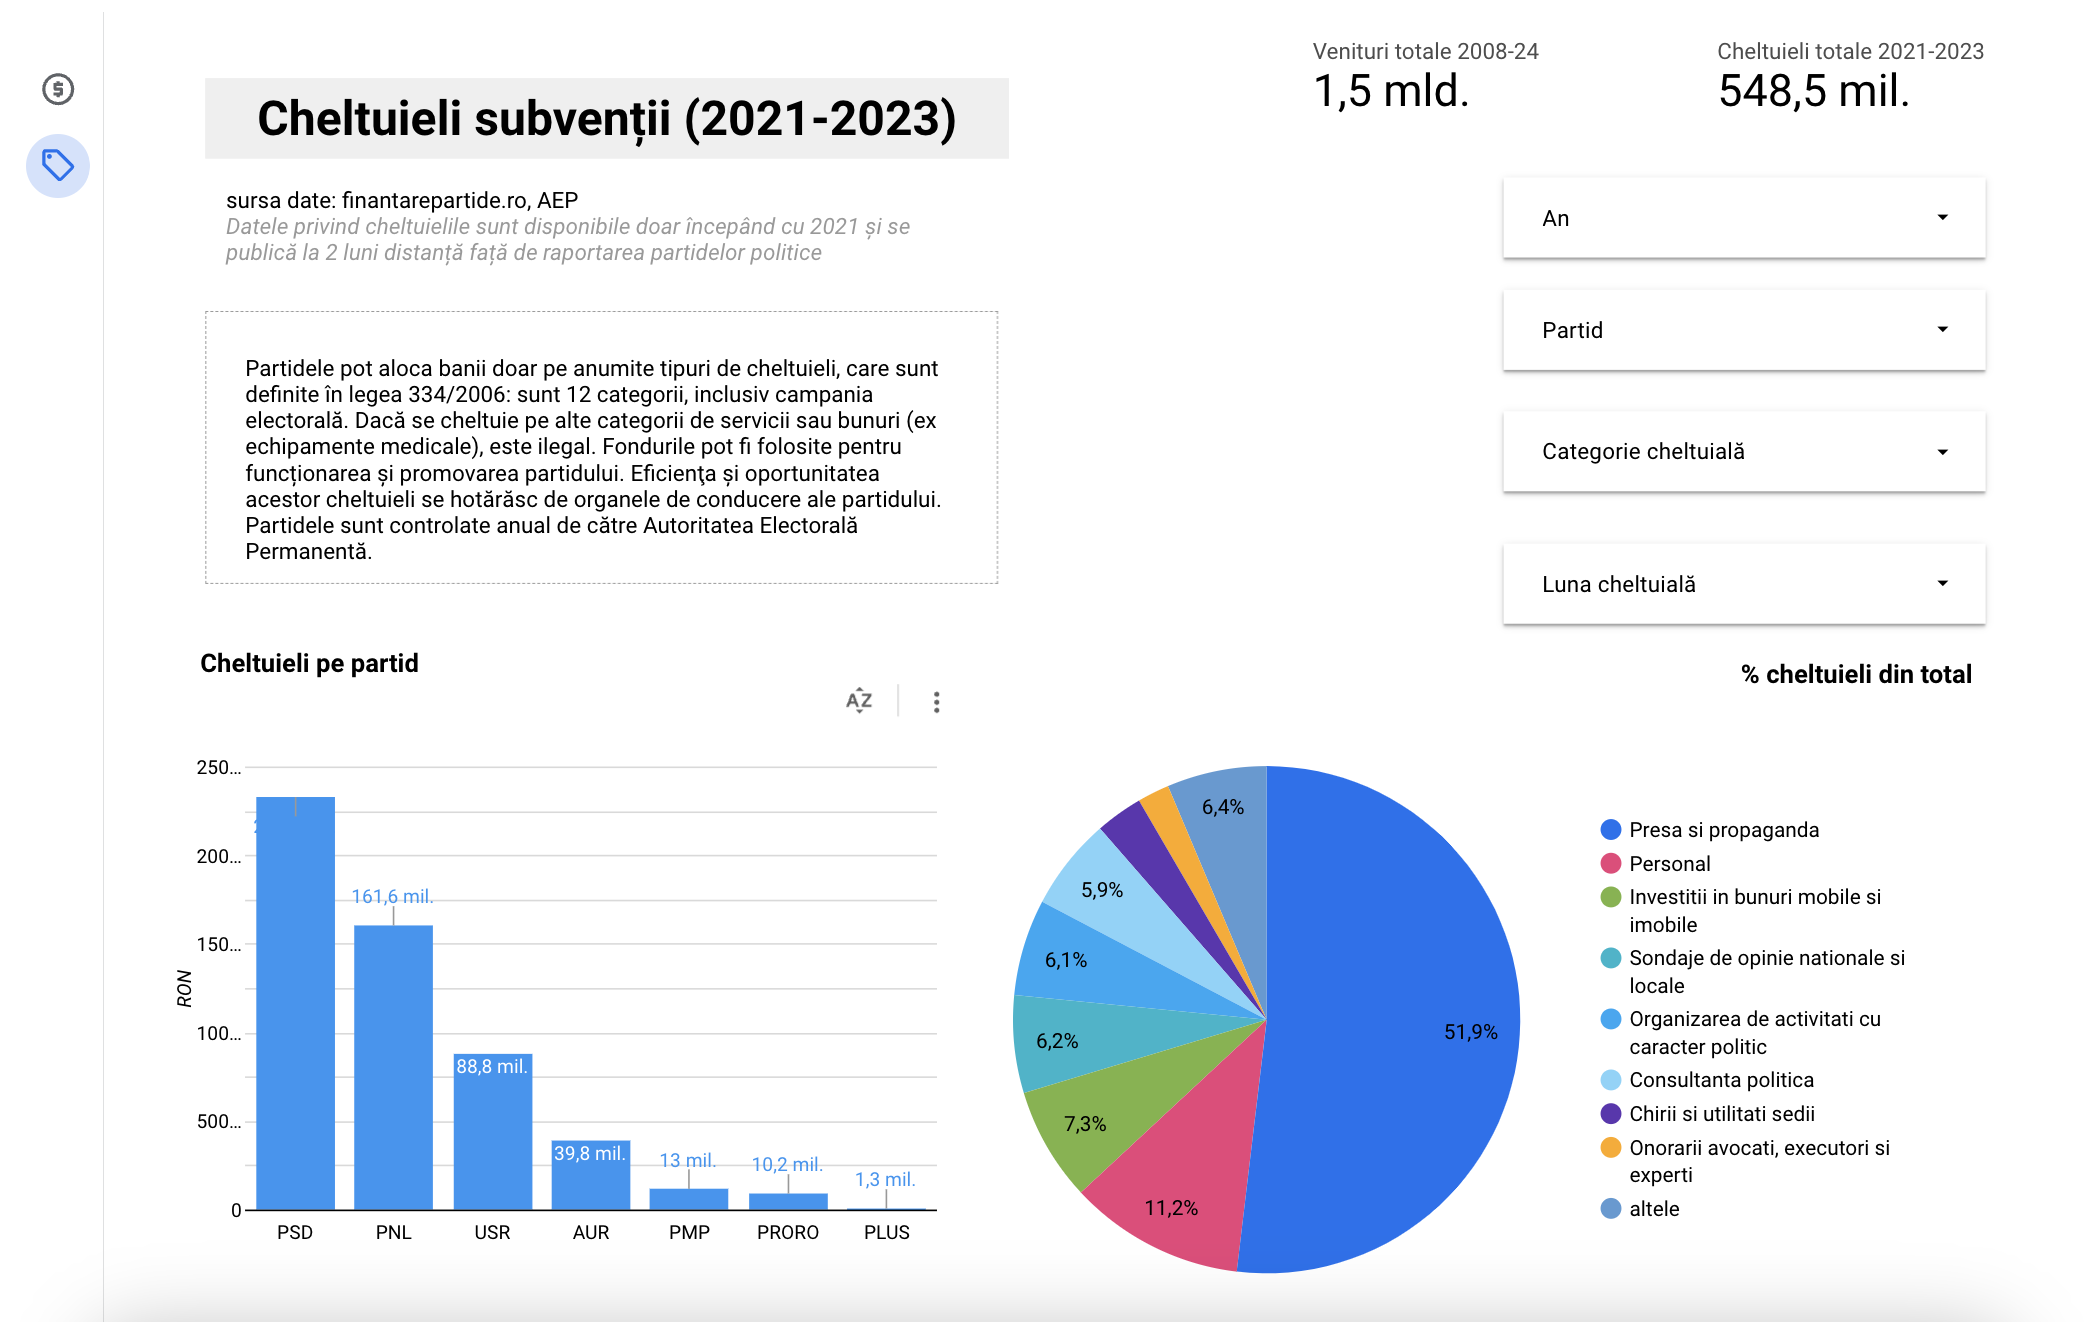Click the 'altele' legend entry
This screenshot has width=2088, height=1322.
click(x=1653, y=1209)
